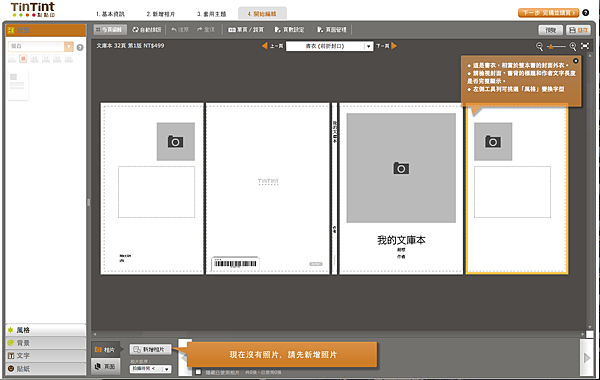Click text box on the left flap page
The height and width of the screenshot is (380, 600).
[x=156, y=192]
